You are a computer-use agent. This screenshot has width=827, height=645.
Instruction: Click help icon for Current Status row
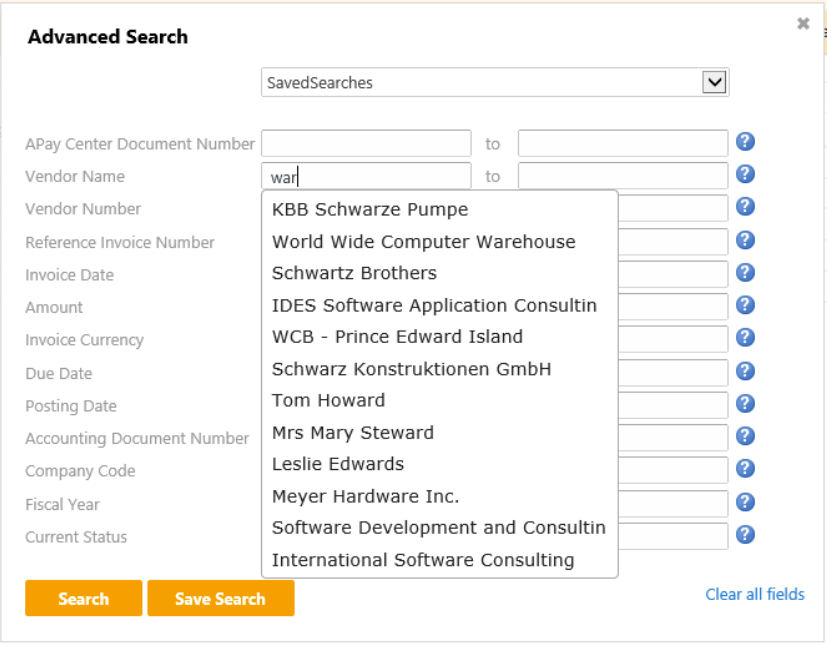pos(745,534)
